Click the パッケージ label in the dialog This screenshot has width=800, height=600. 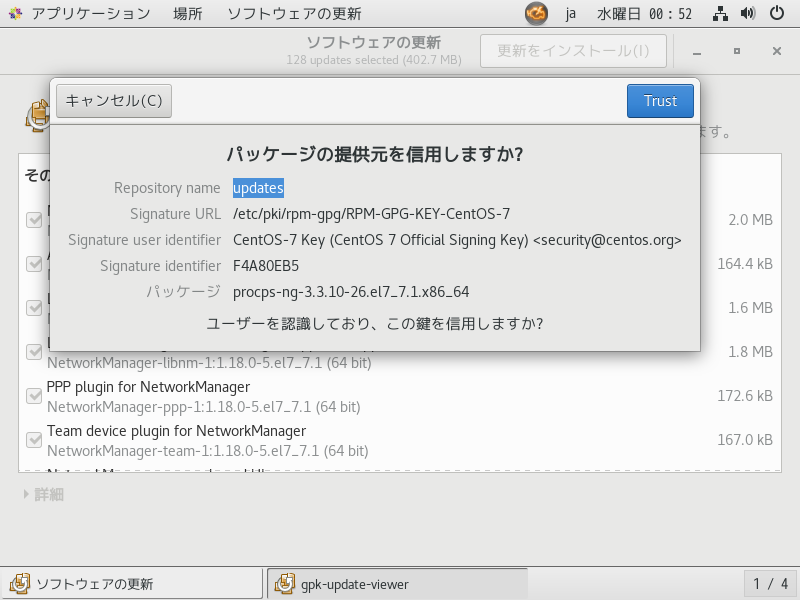pos(184,292)
